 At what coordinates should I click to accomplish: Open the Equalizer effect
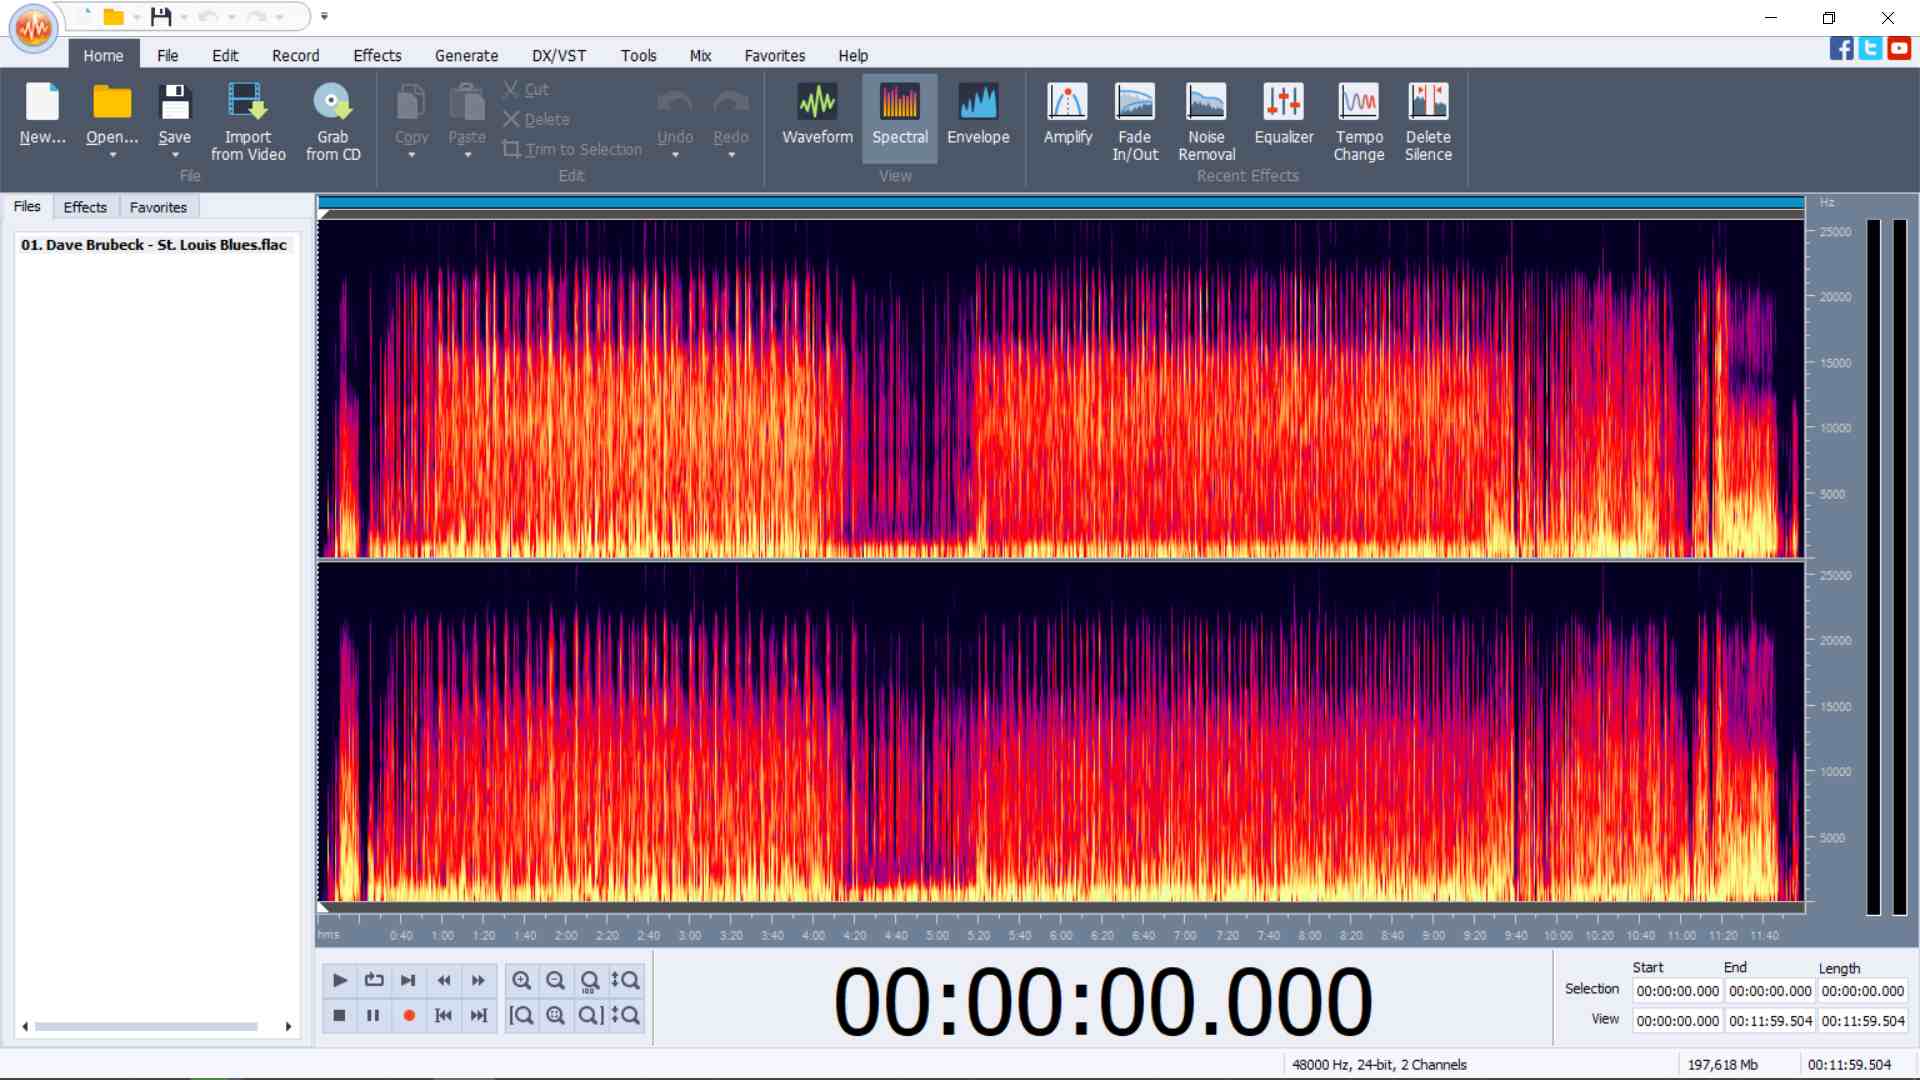pyautogui.click(x=1283, y=113)
